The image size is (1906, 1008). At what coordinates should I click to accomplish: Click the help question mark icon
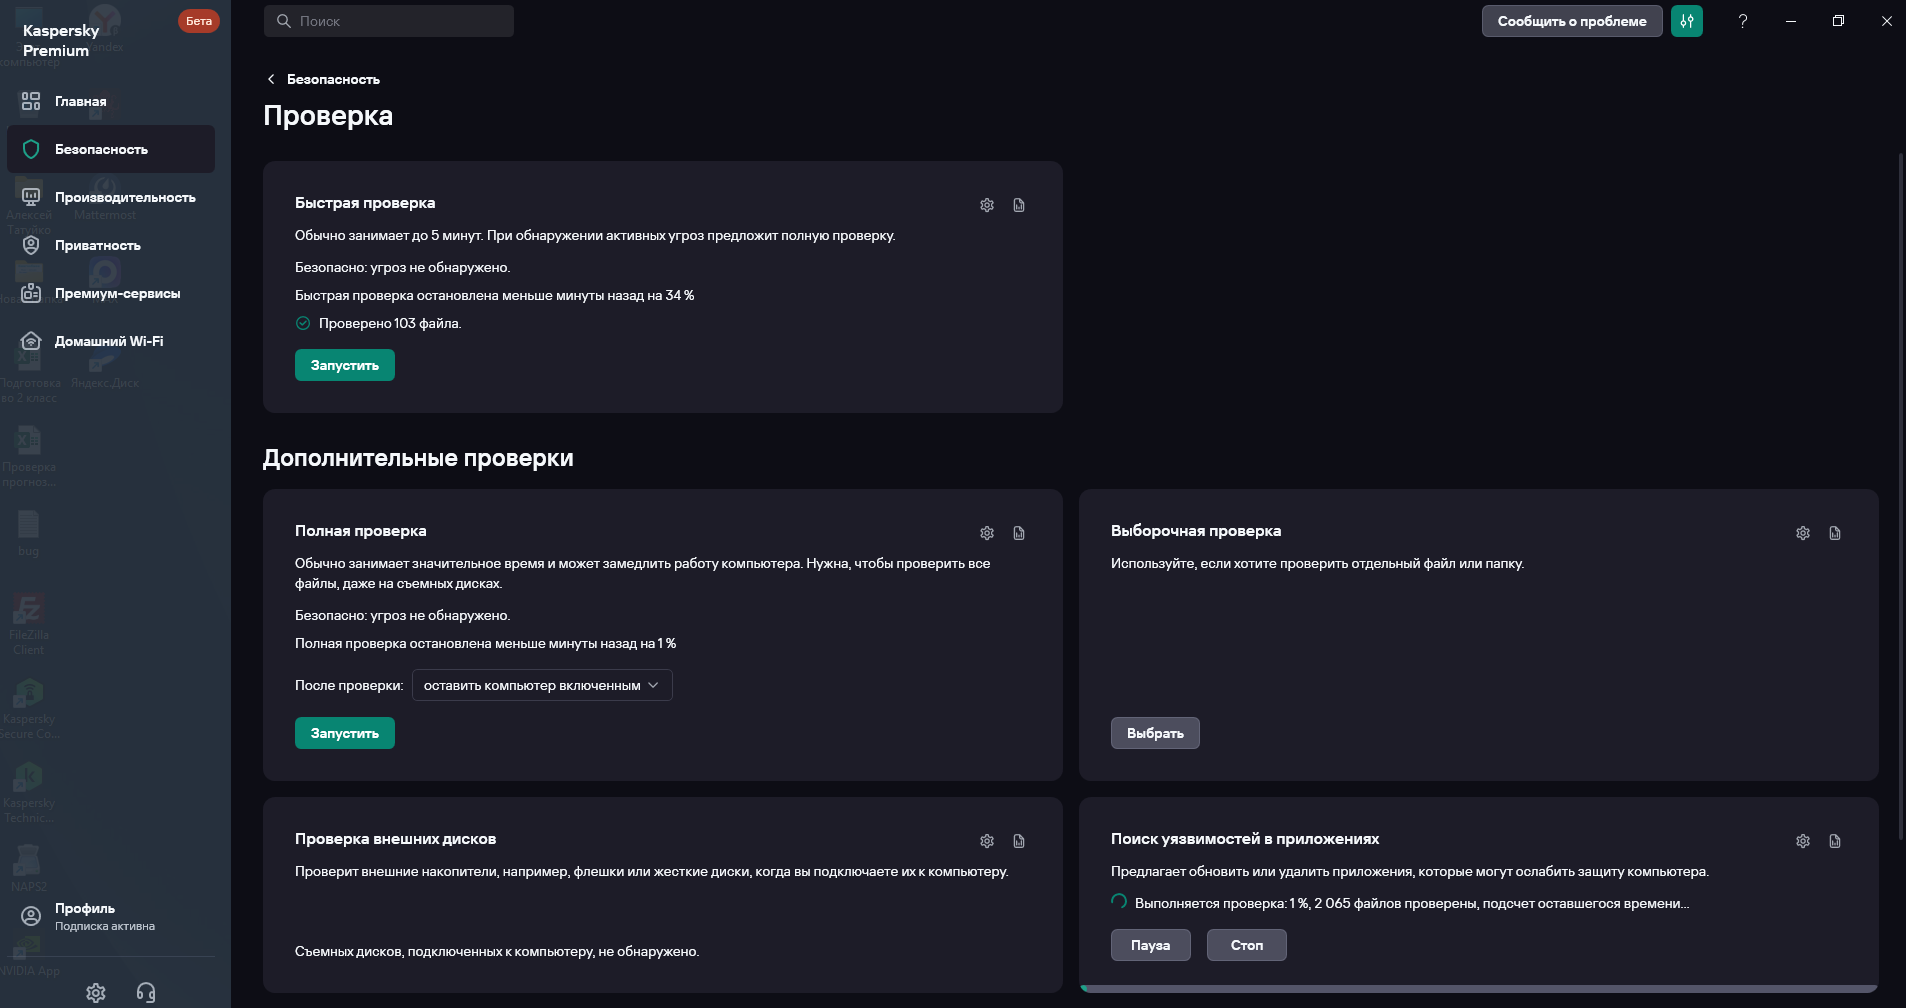(x=1743, y=21)
